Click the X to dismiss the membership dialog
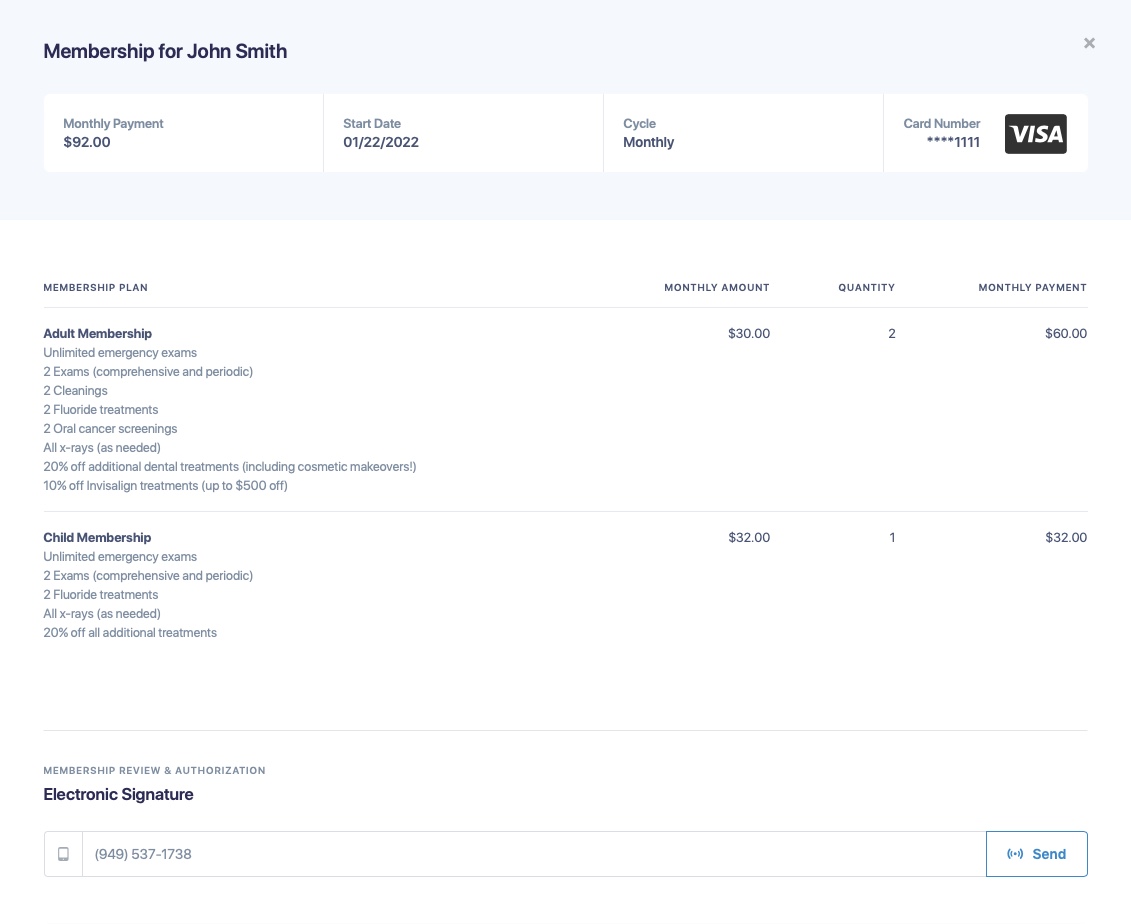 1089,43
